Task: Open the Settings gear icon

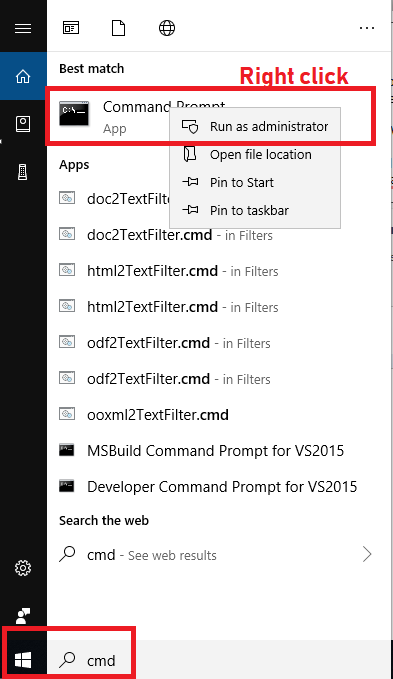Action: click(23, 568)
